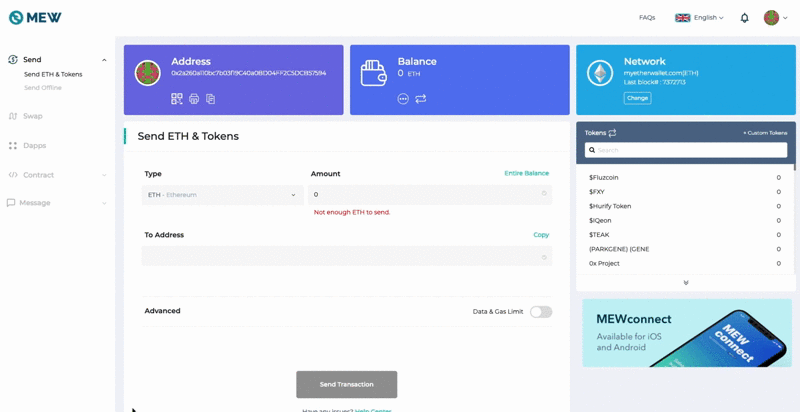
Task: Click the UK flag icon
Action: [683, 18]
